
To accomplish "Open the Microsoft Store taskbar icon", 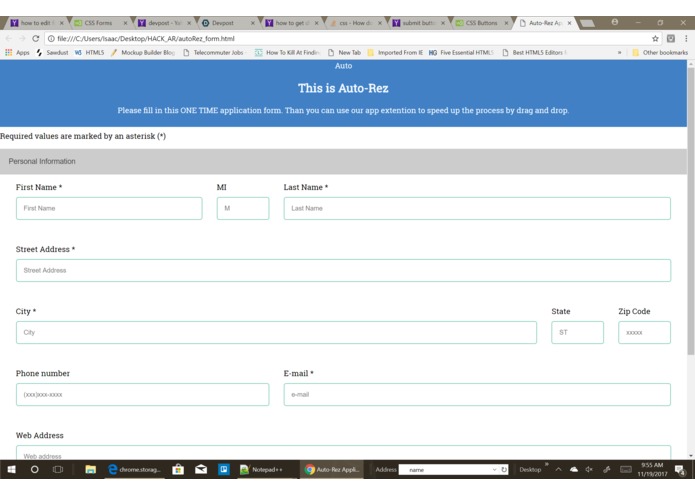I will (x=178, y=470).
